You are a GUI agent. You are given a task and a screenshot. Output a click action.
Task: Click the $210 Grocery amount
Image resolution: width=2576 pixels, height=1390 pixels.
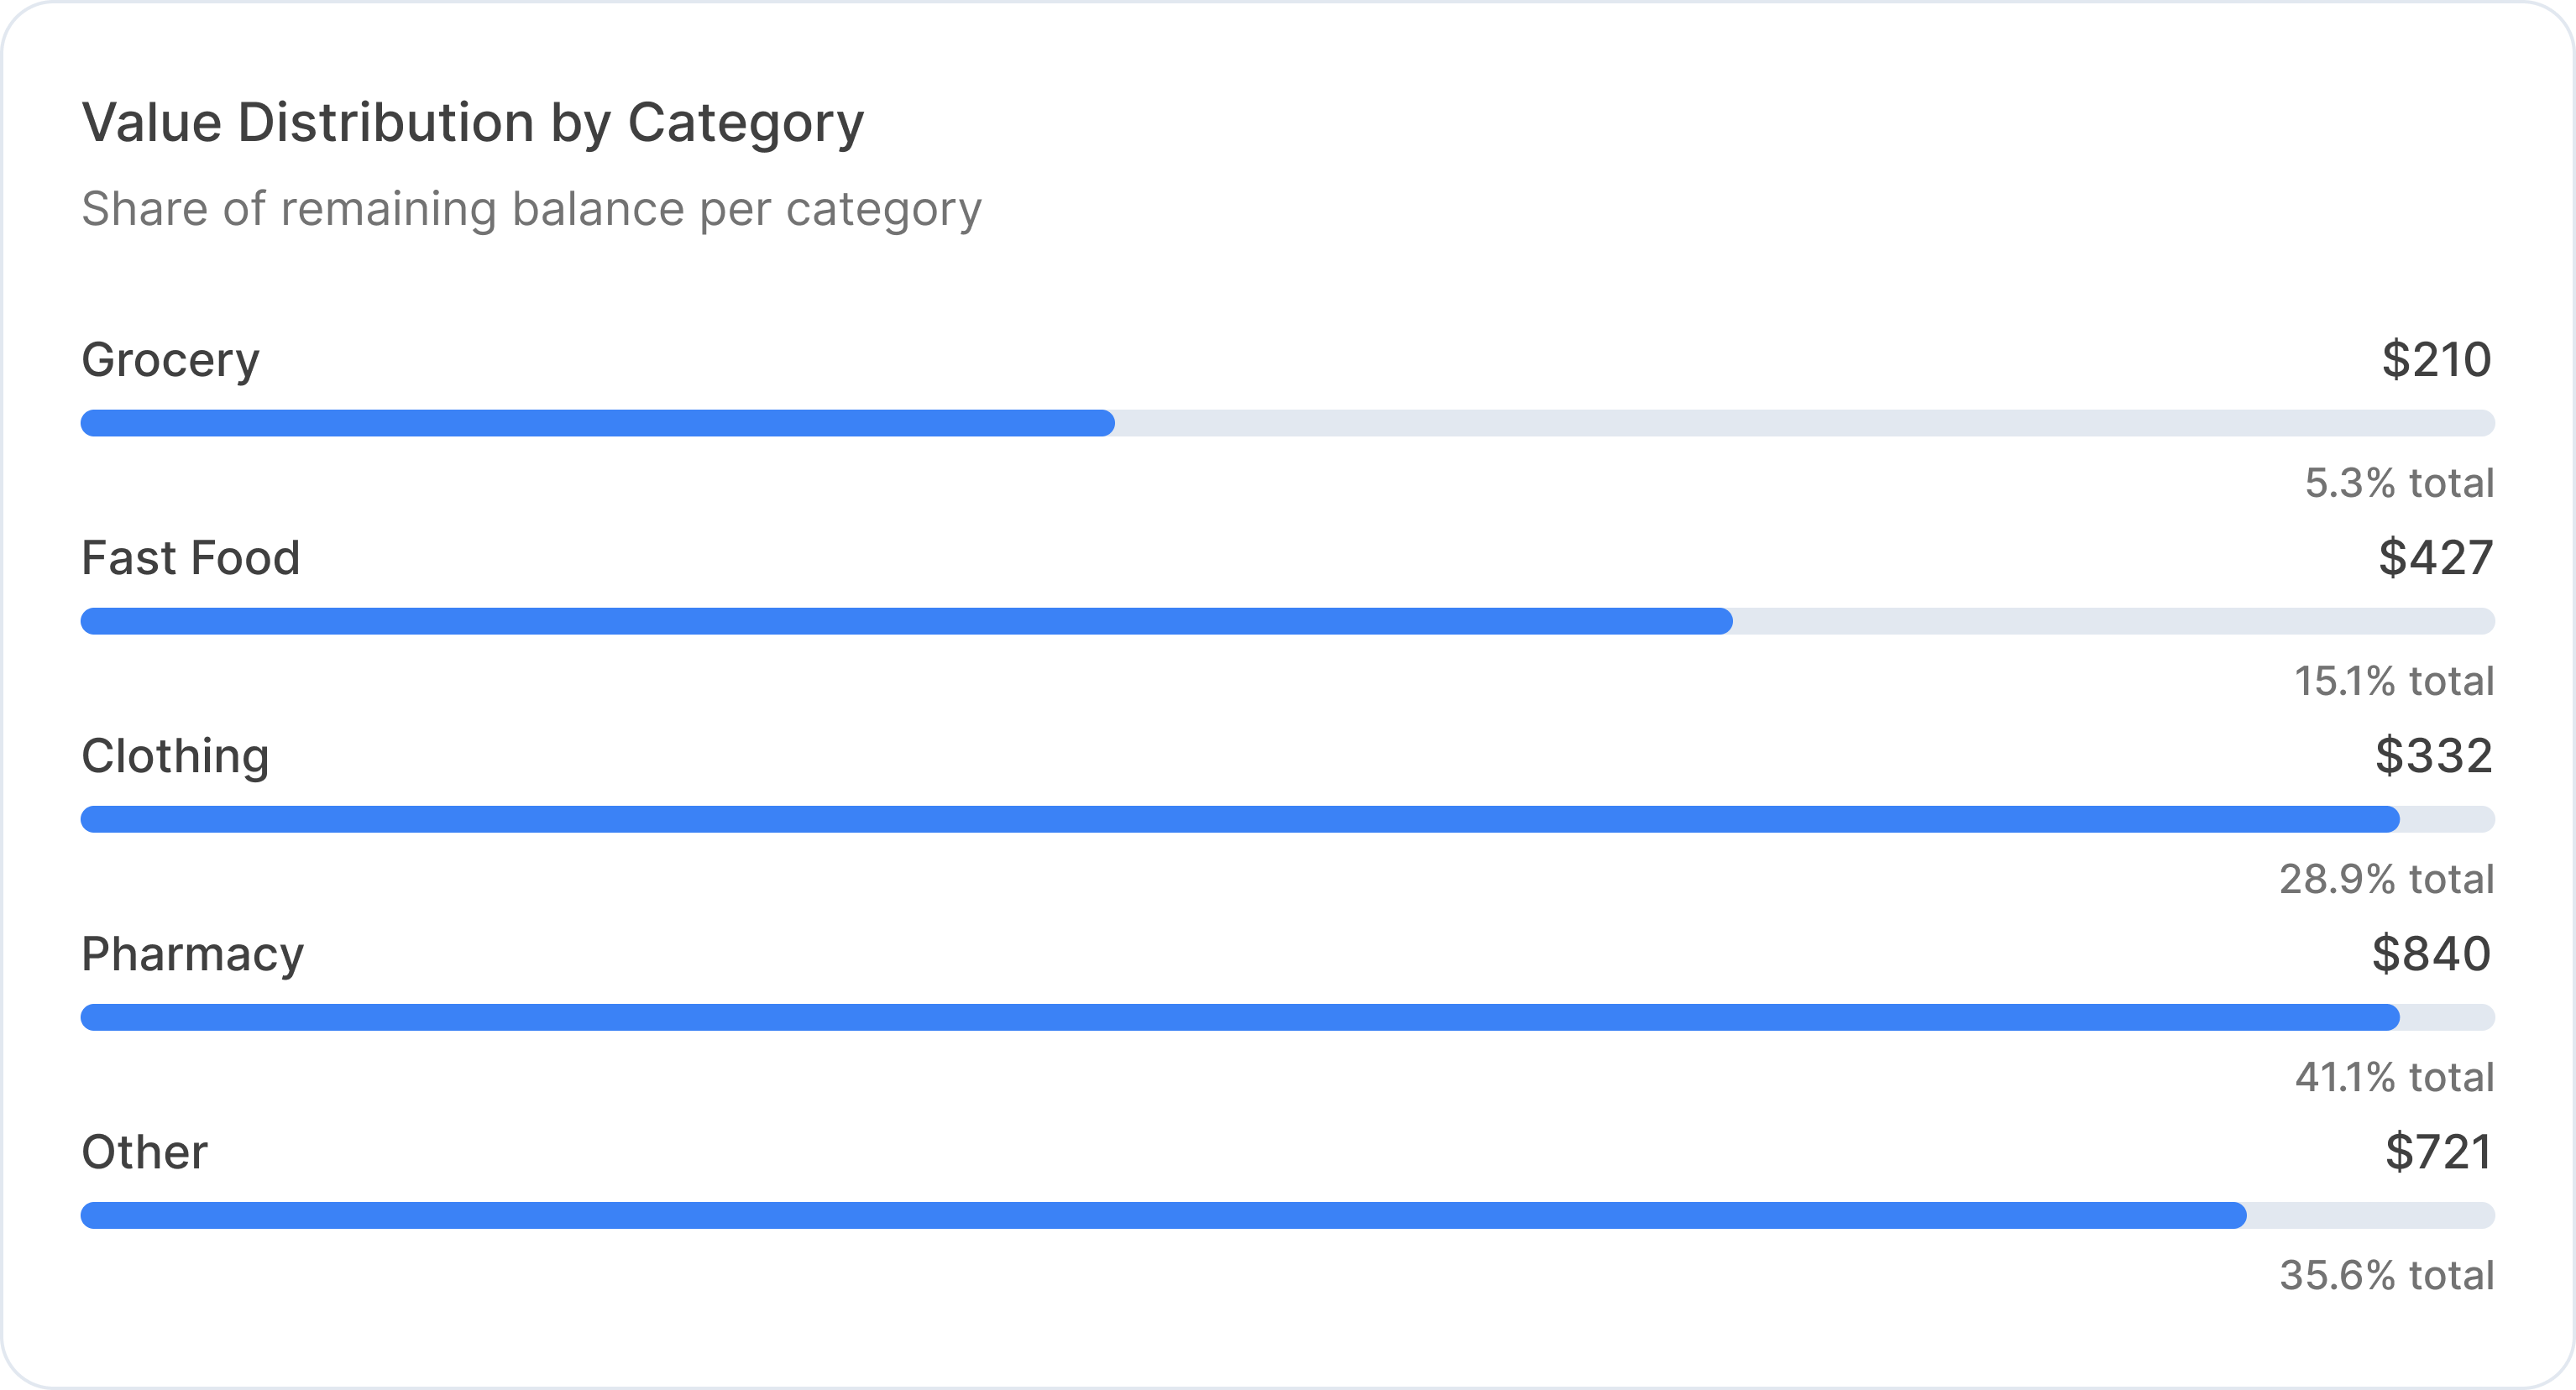[2436, 360]
